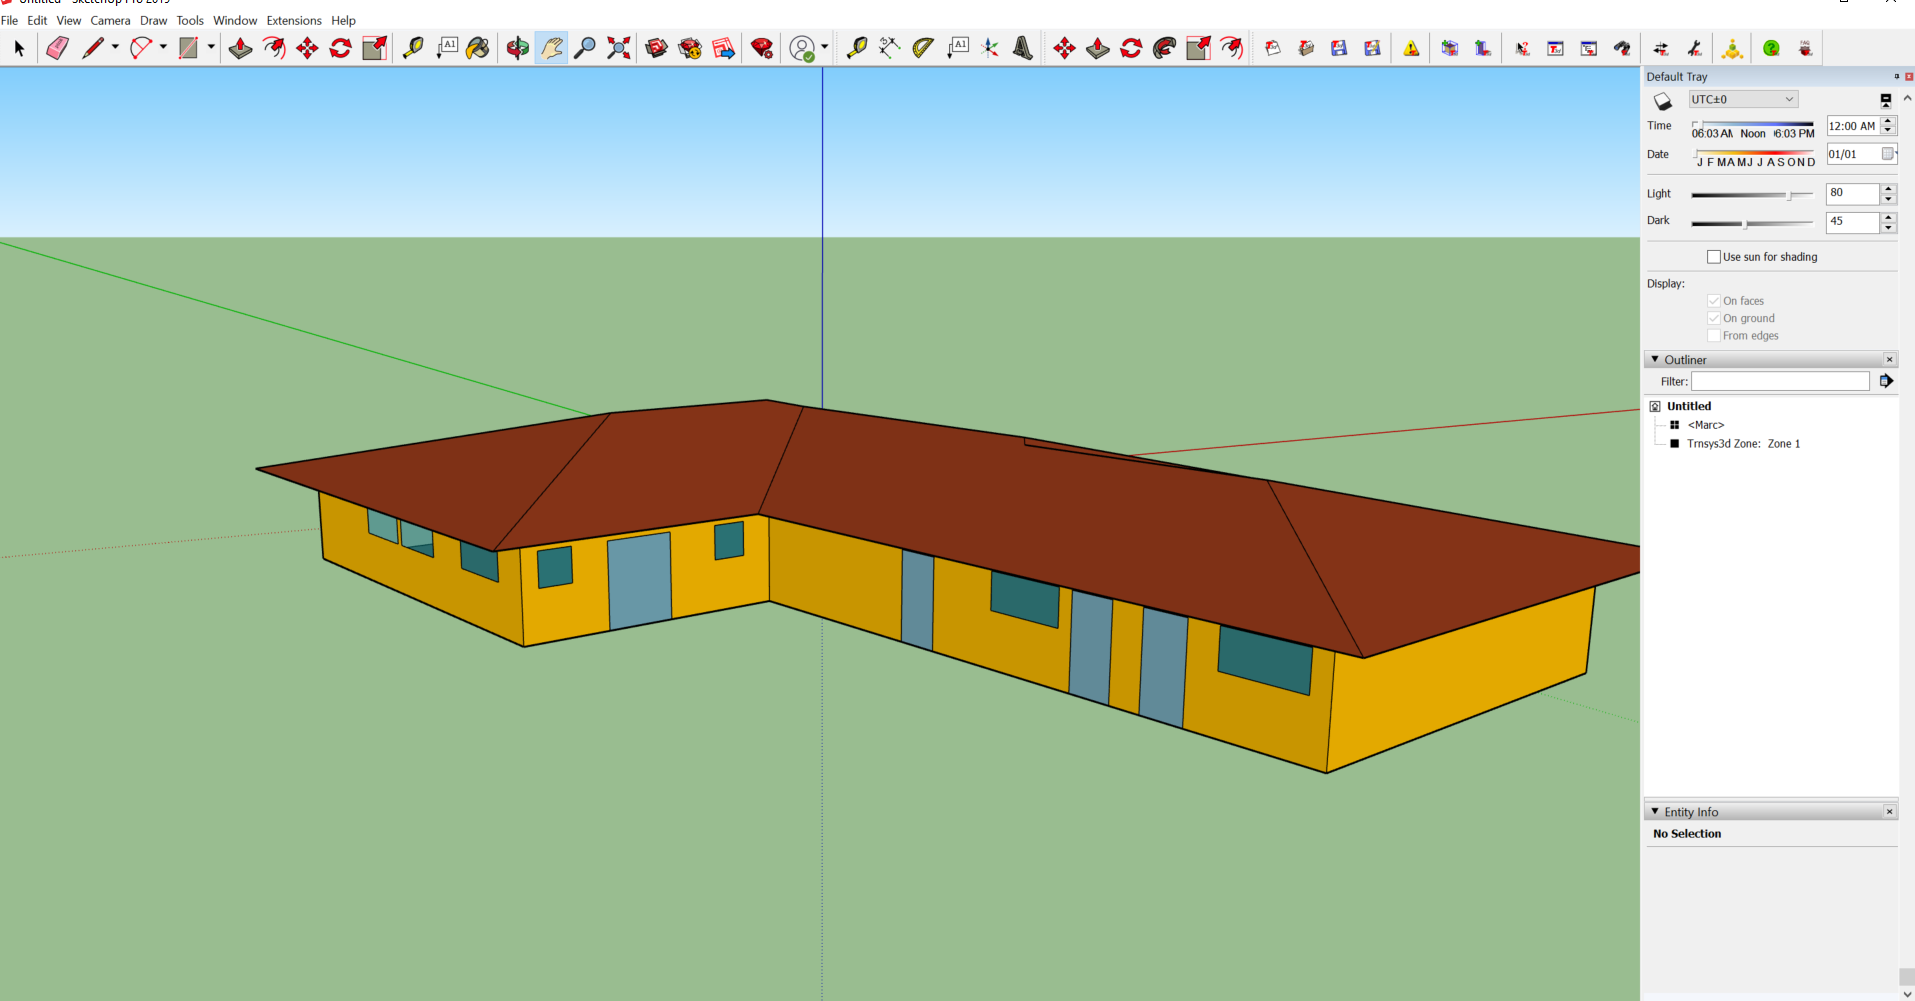Select the Move tool with four red arrows
The height and width of the screenshot is (1001, 1915).
pyautogui.click(x=307, y=48)
